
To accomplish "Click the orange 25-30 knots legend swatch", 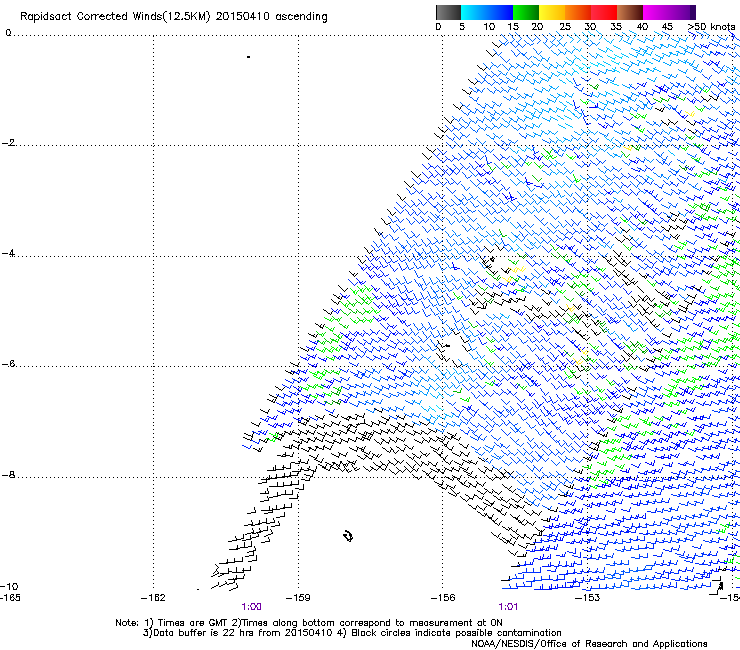I will tap(578, 12).
